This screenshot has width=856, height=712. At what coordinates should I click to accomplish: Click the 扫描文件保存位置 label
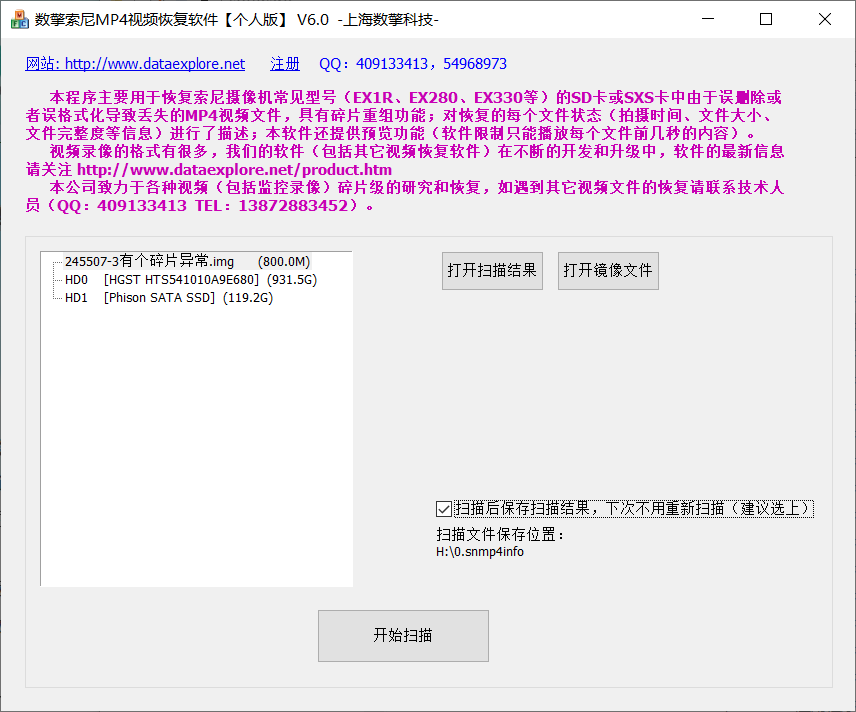tap(500, 534)
